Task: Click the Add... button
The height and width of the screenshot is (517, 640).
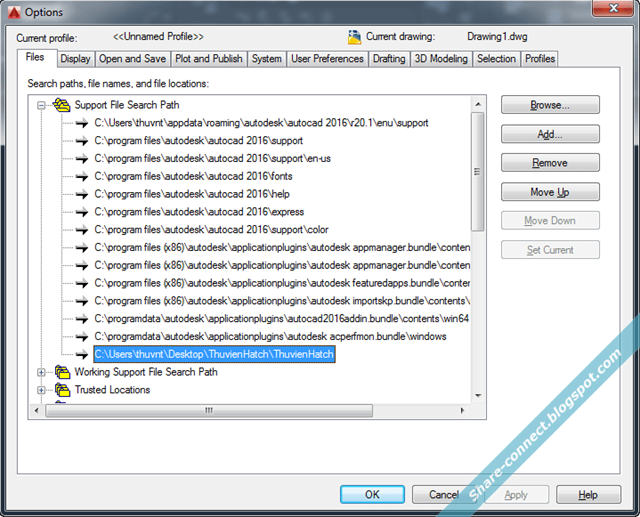Action: (x=550, y=134)
